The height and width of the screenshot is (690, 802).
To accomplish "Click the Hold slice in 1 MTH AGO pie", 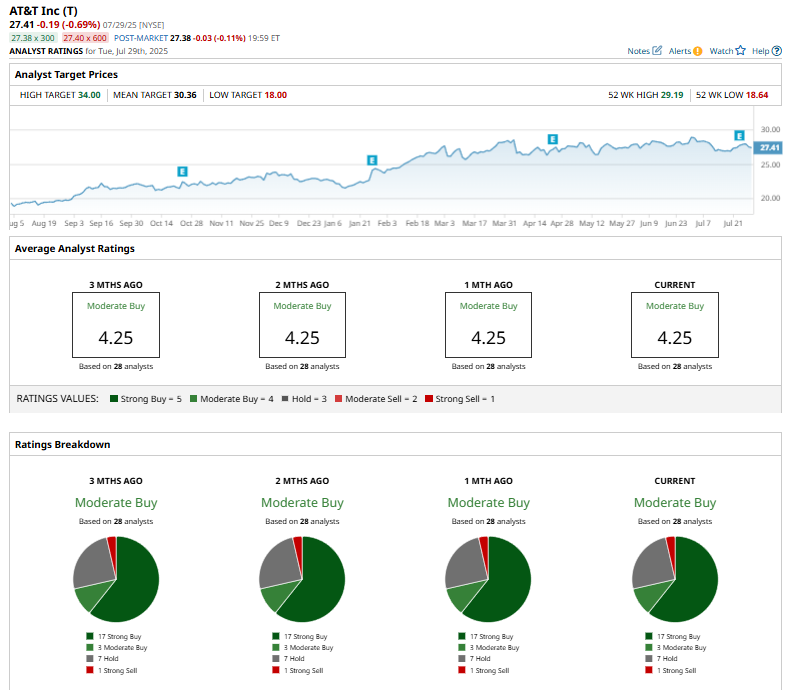I will click(x=466, y=563).
